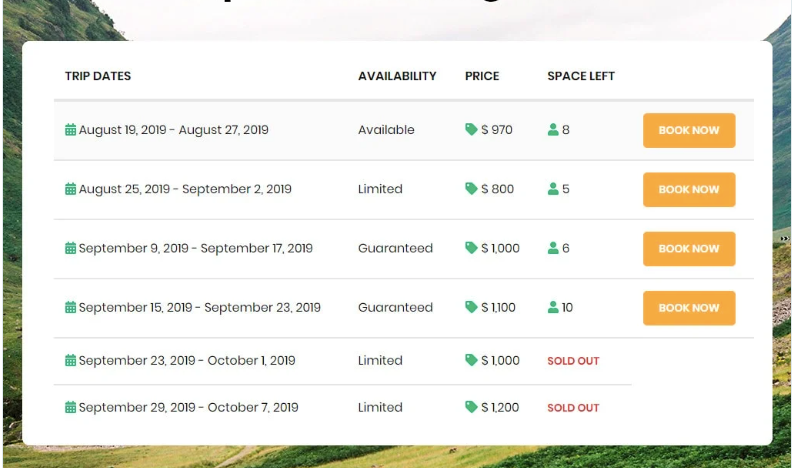Select the AVAILABILITY column header
The width and height of the screenshot is (792, 468).
(397, 76)
